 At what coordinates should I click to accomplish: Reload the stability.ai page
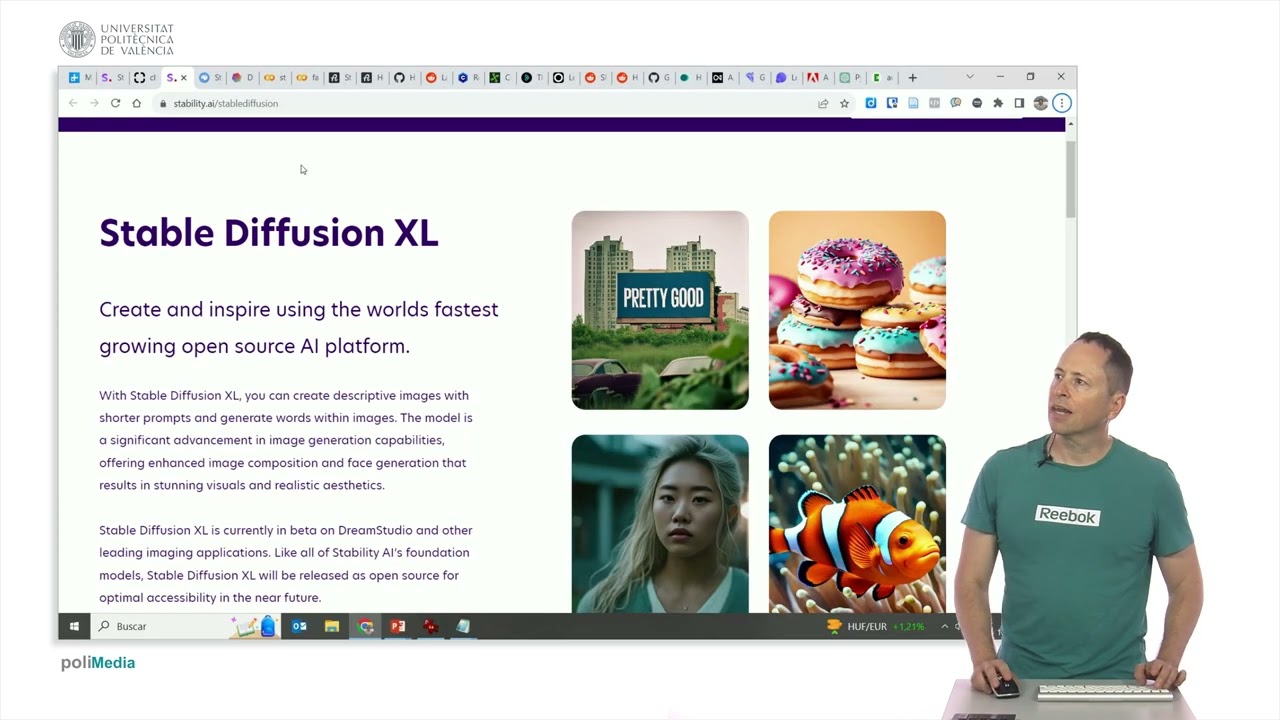pos(115,103)
